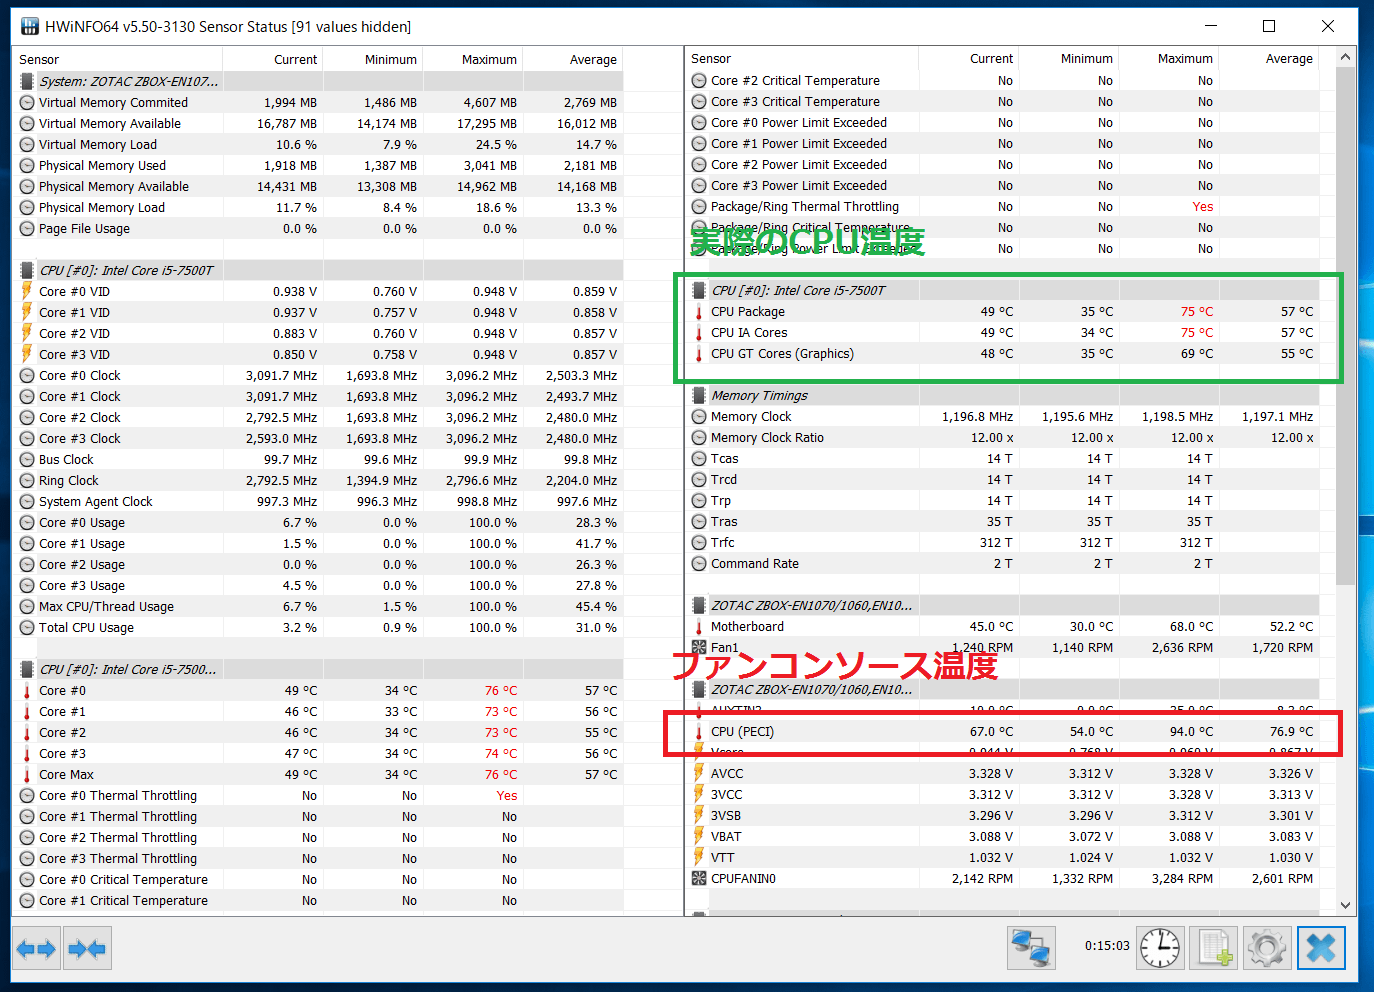Select the Core #1 Critical Temperature row
Viewport: 1374px width, 992px height.
point(318,900)
